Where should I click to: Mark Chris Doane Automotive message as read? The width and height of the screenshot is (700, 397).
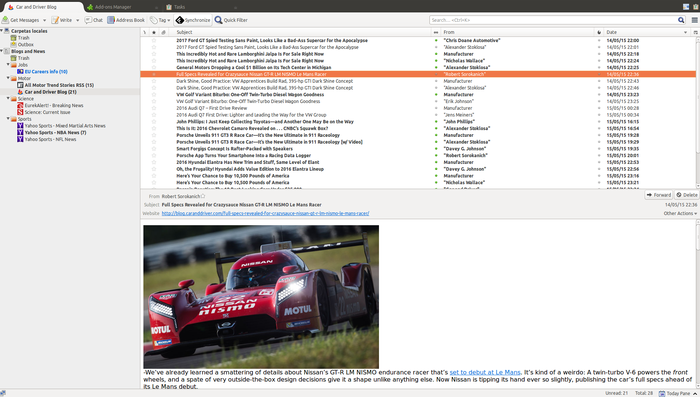click(x=436, y=40)
